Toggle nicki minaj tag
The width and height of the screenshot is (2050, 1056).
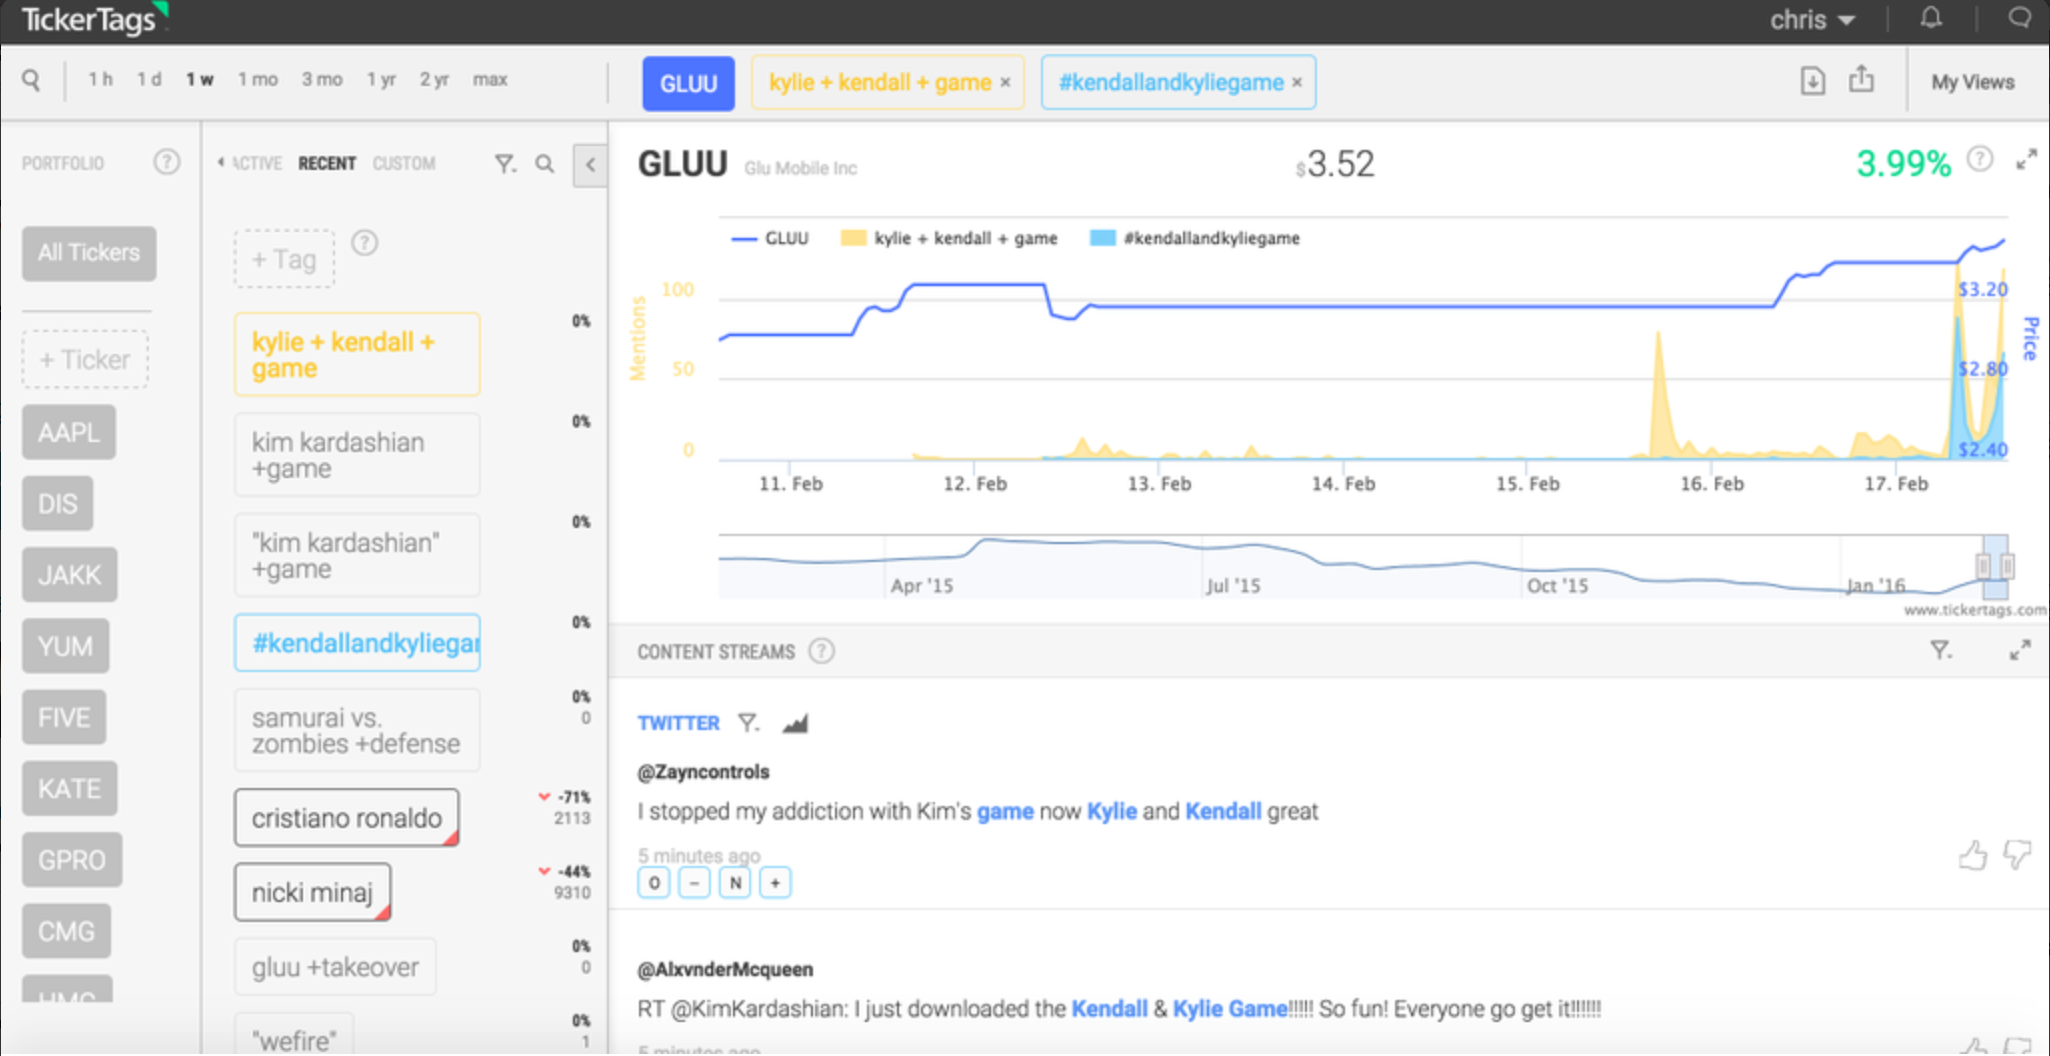[312, 892]
